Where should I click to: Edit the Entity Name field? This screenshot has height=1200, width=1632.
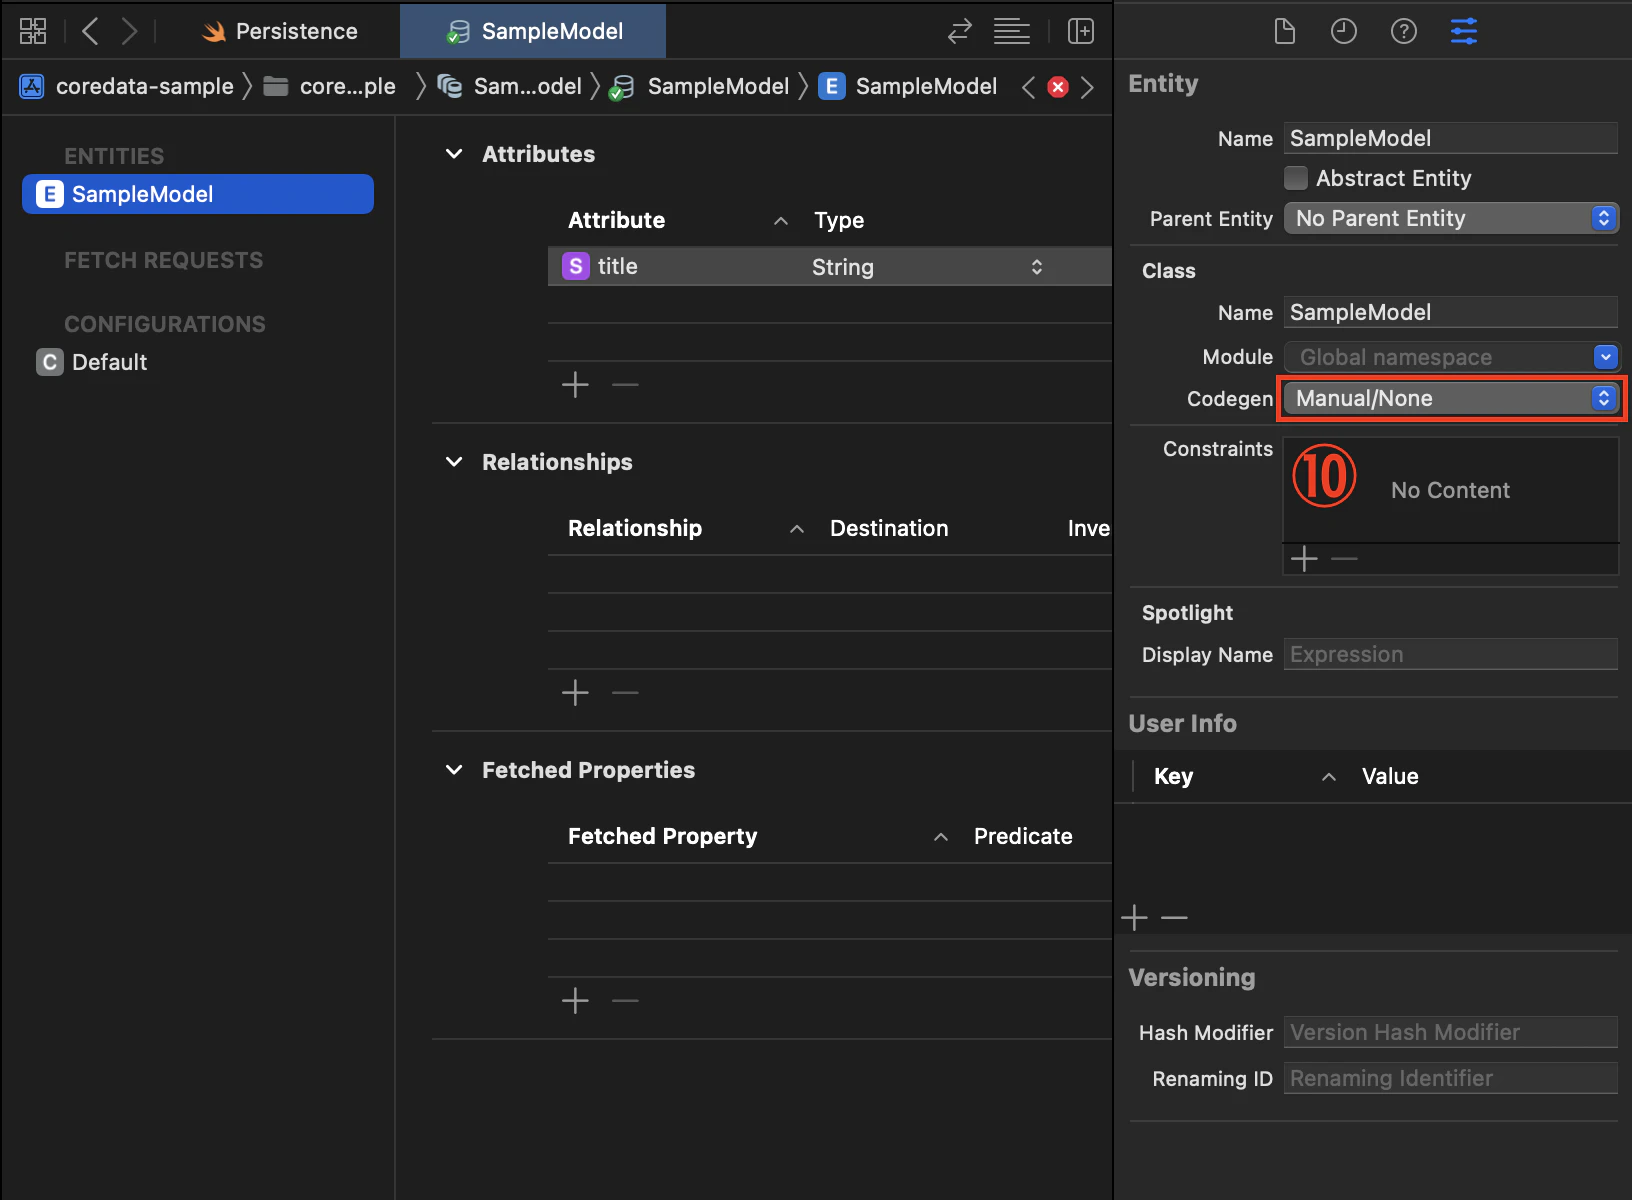(1451, 138)
